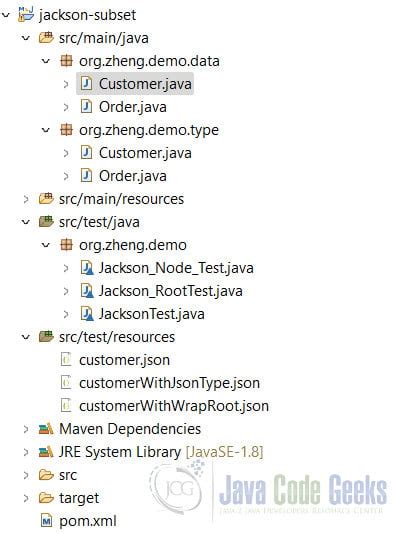This screenshot has width=394, height=534.
Task: Select the 'org.zheng.demo.data' package label
Action: click(149, 61)
